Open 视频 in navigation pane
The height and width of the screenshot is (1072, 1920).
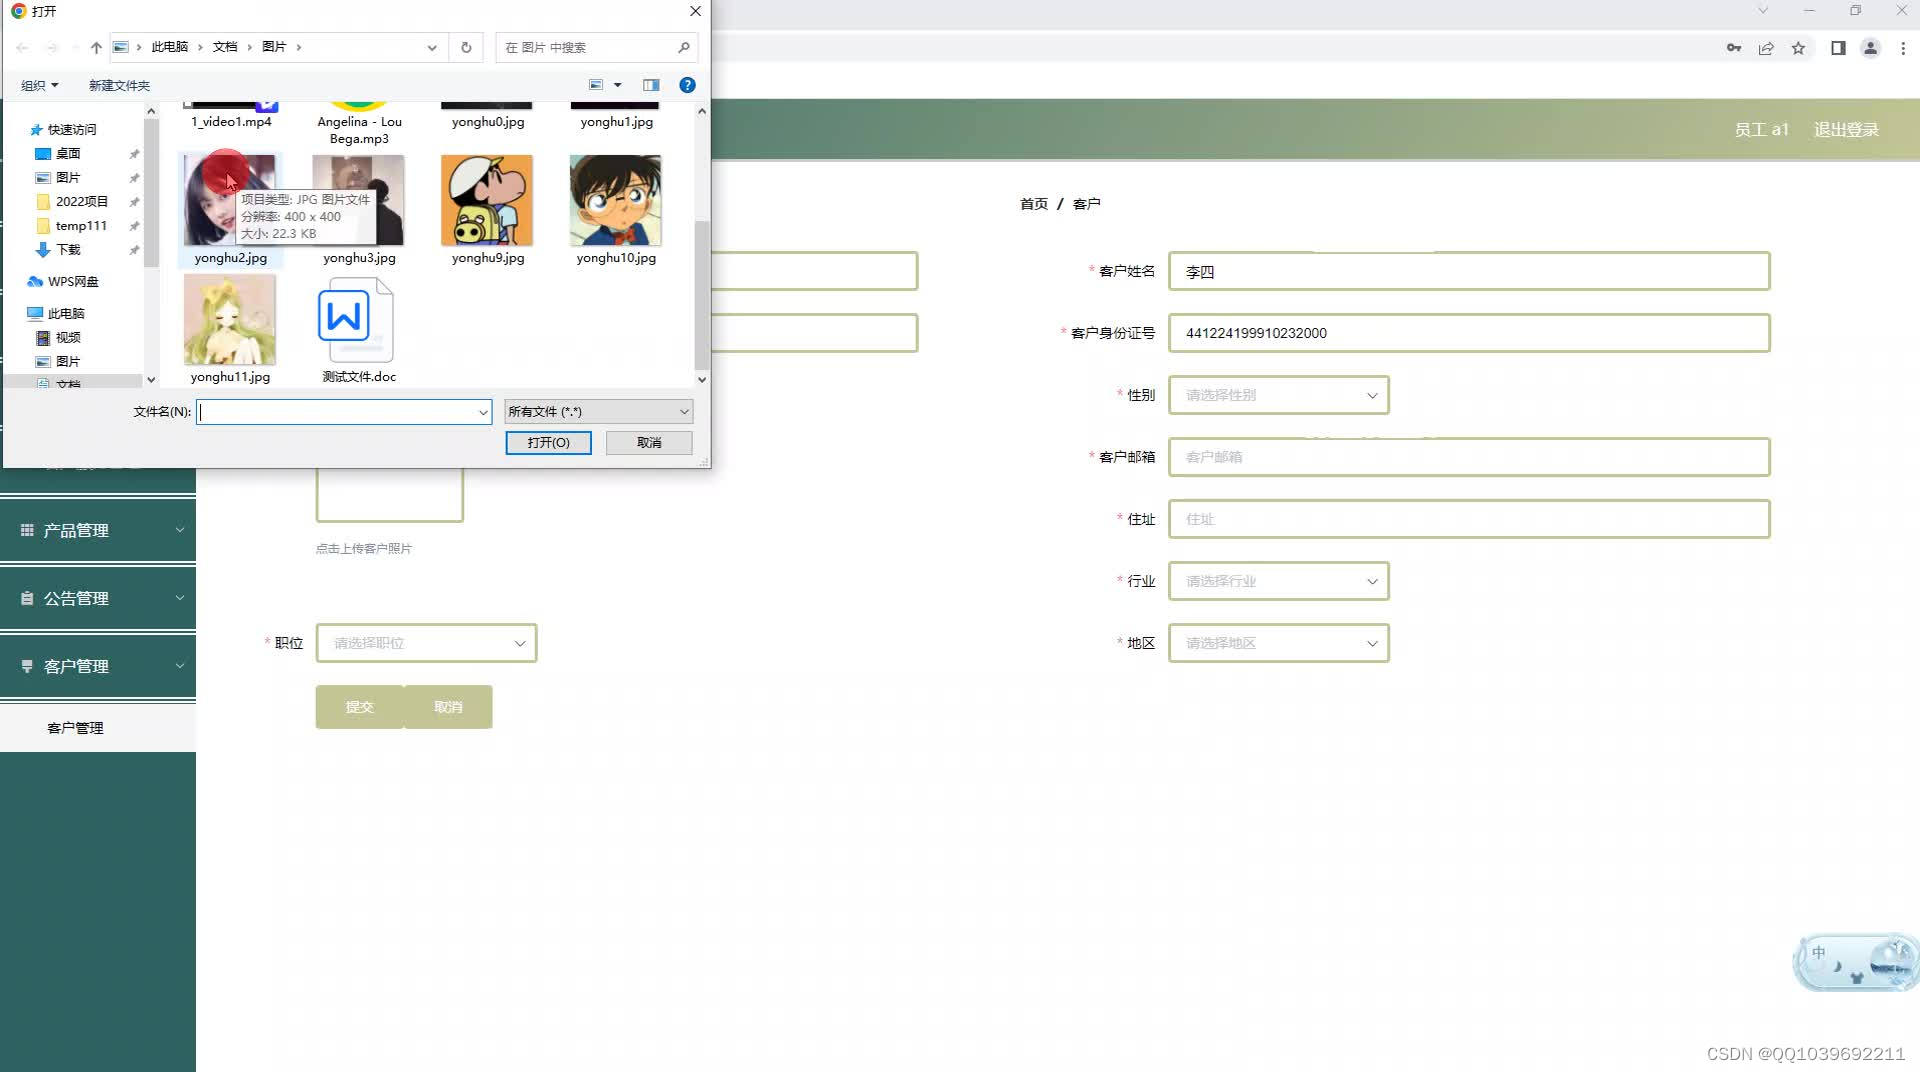pyautogui.click(x=68, y=338)
